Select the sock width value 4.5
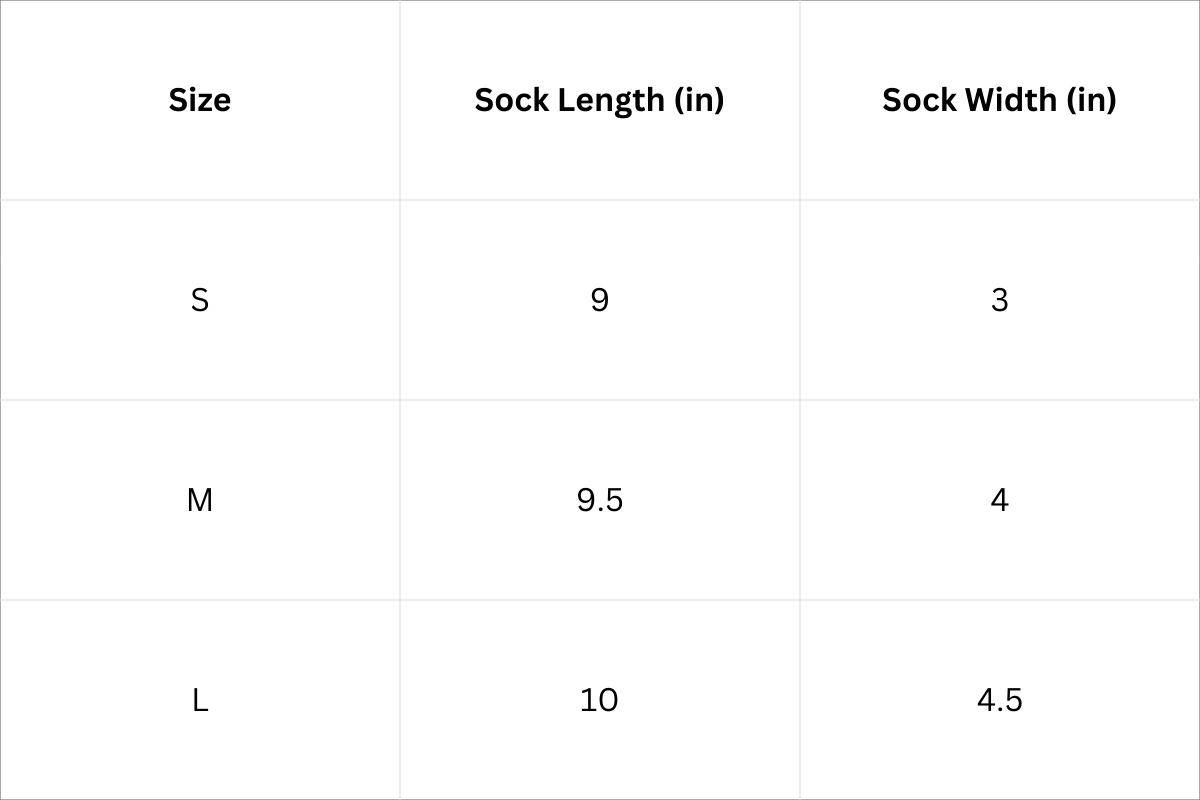The height and width of the screenshot is (800, 1200). pyautogui.click(x=1000, y=700)
